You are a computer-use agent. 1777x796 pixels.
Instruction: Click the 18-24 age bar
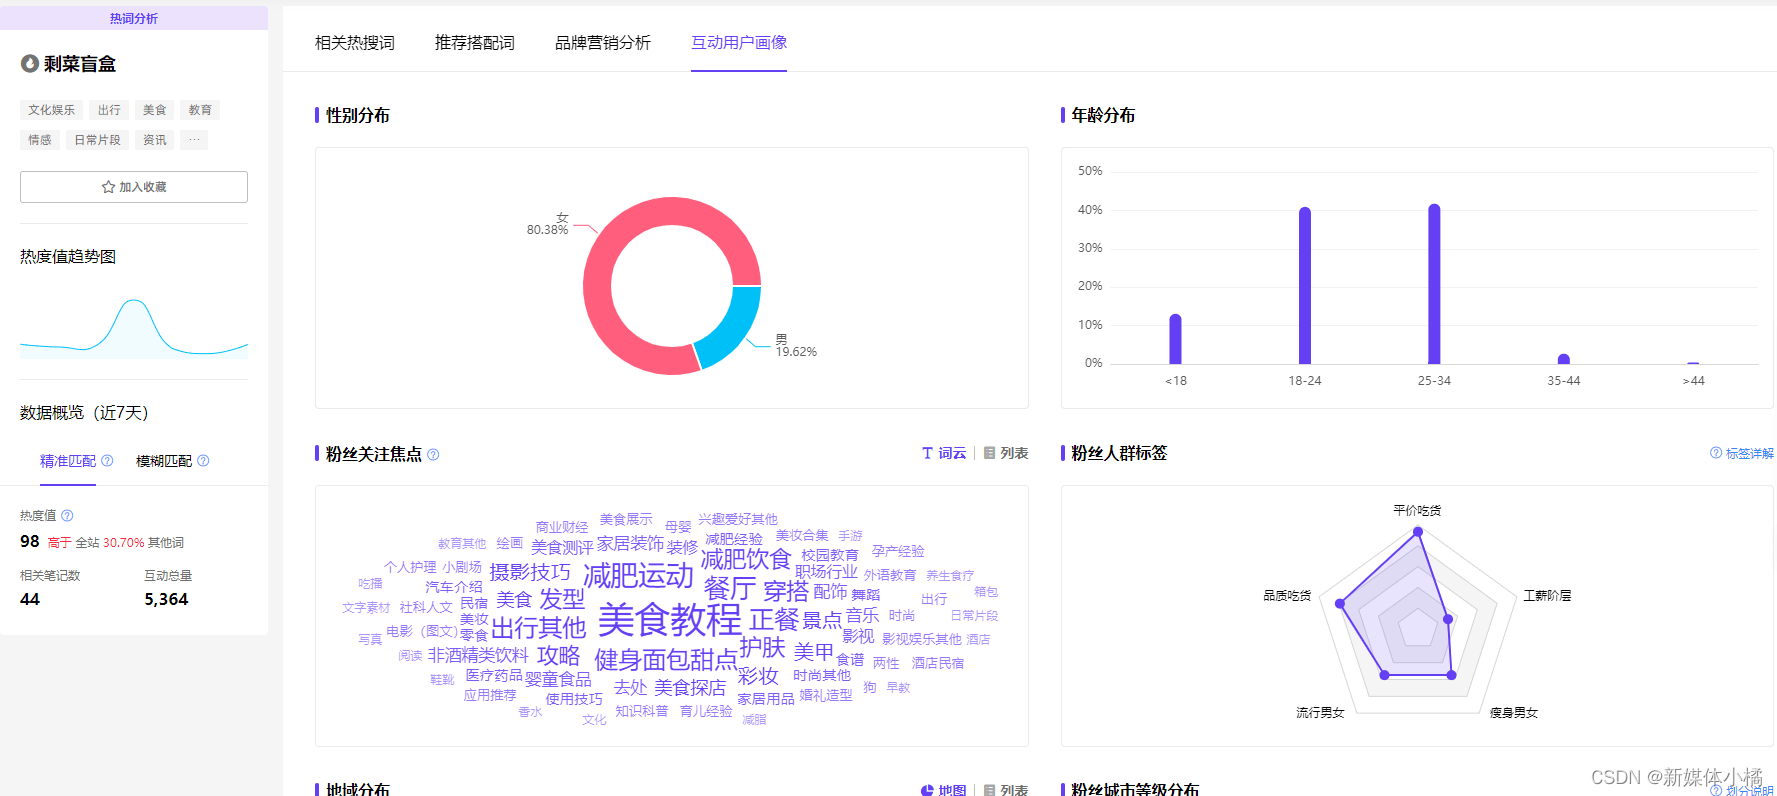point(1305,286)
